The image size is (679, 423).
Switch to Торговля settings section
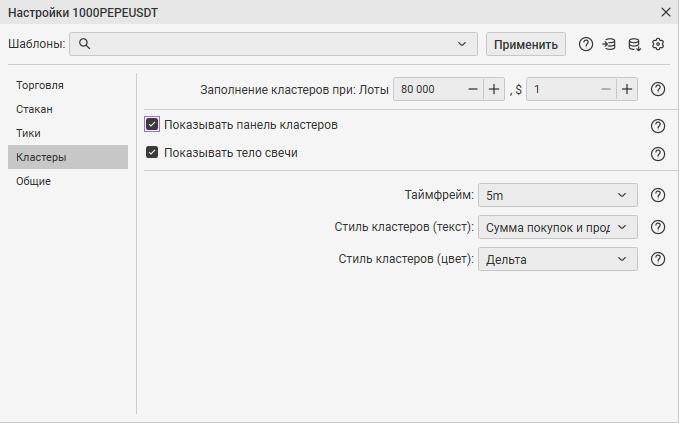(41, 85)
